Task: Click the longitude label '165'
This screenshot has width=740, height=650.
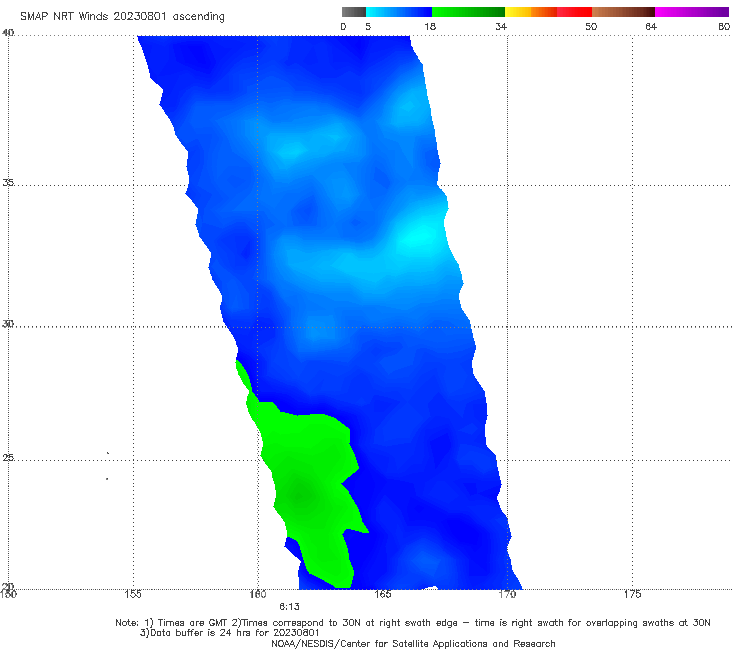Action: pos(382,594)
